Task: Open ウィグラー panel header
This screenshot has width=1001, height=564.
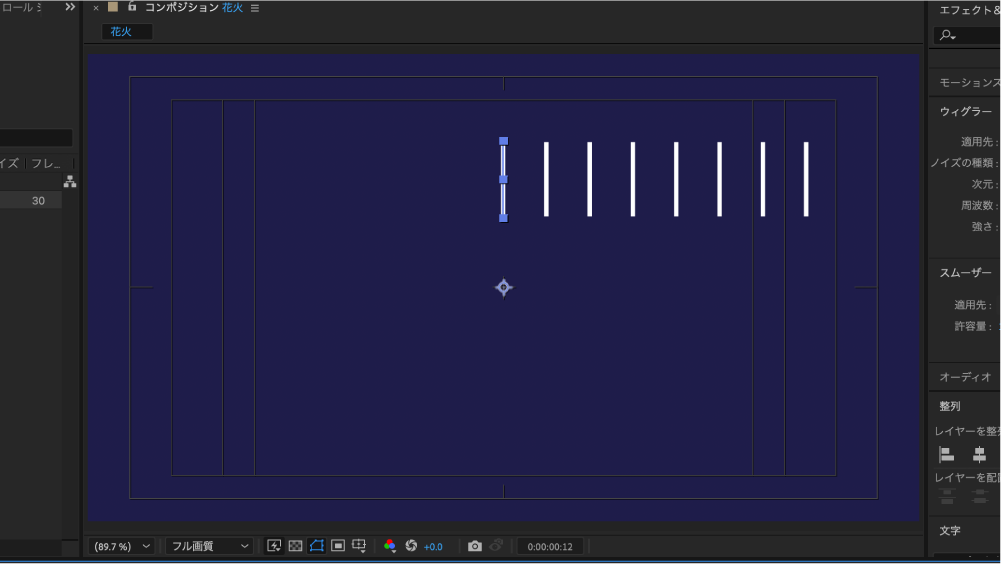Action: pos(965,112)
